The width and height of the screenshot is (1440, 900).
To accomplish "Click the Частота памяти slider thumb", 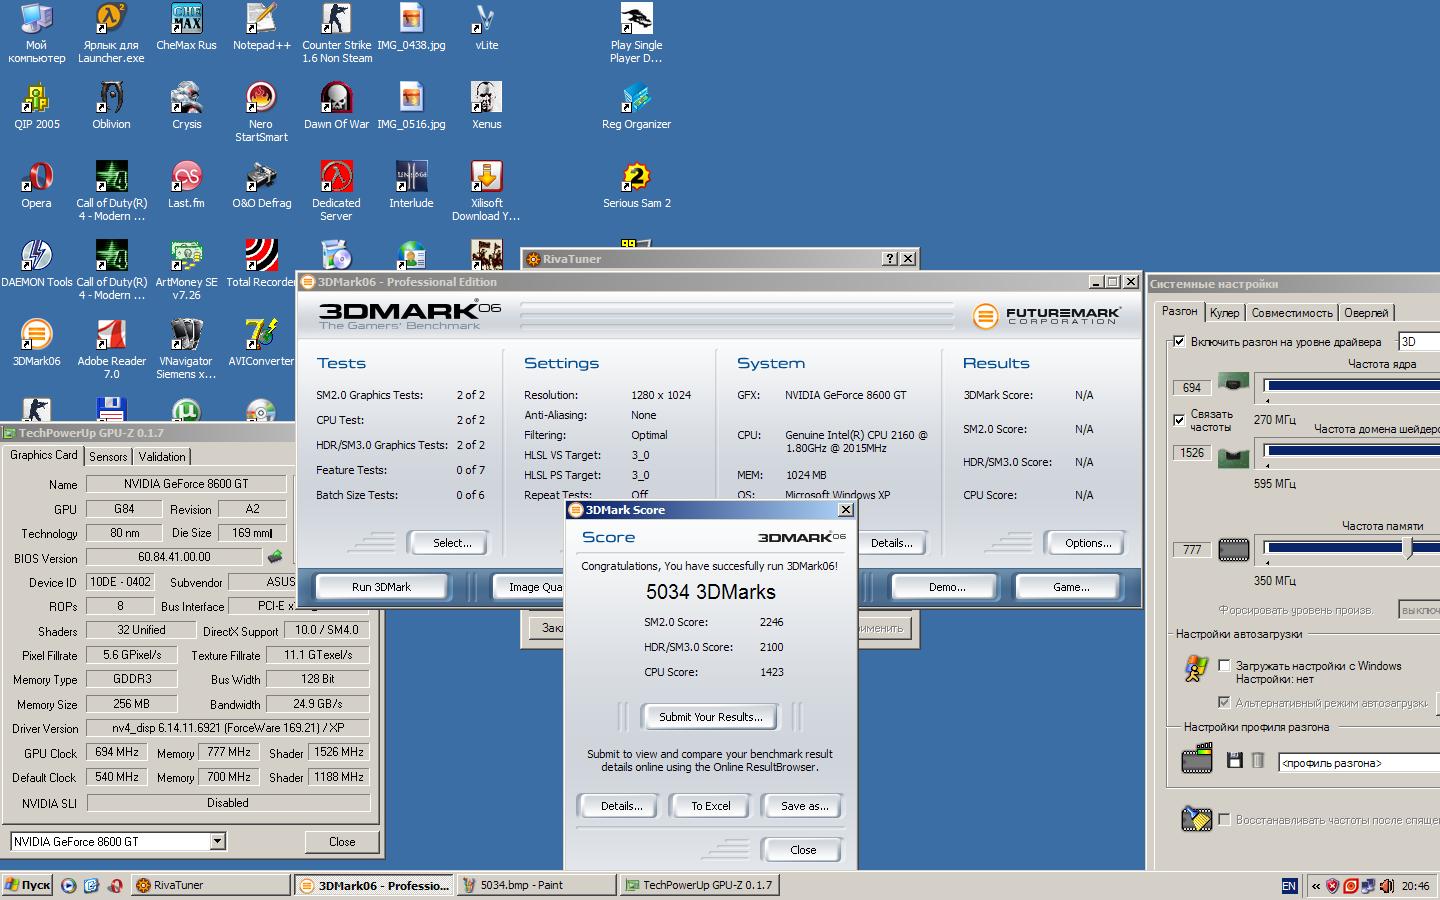I will pyautogui.click(x=1409, y=548).
